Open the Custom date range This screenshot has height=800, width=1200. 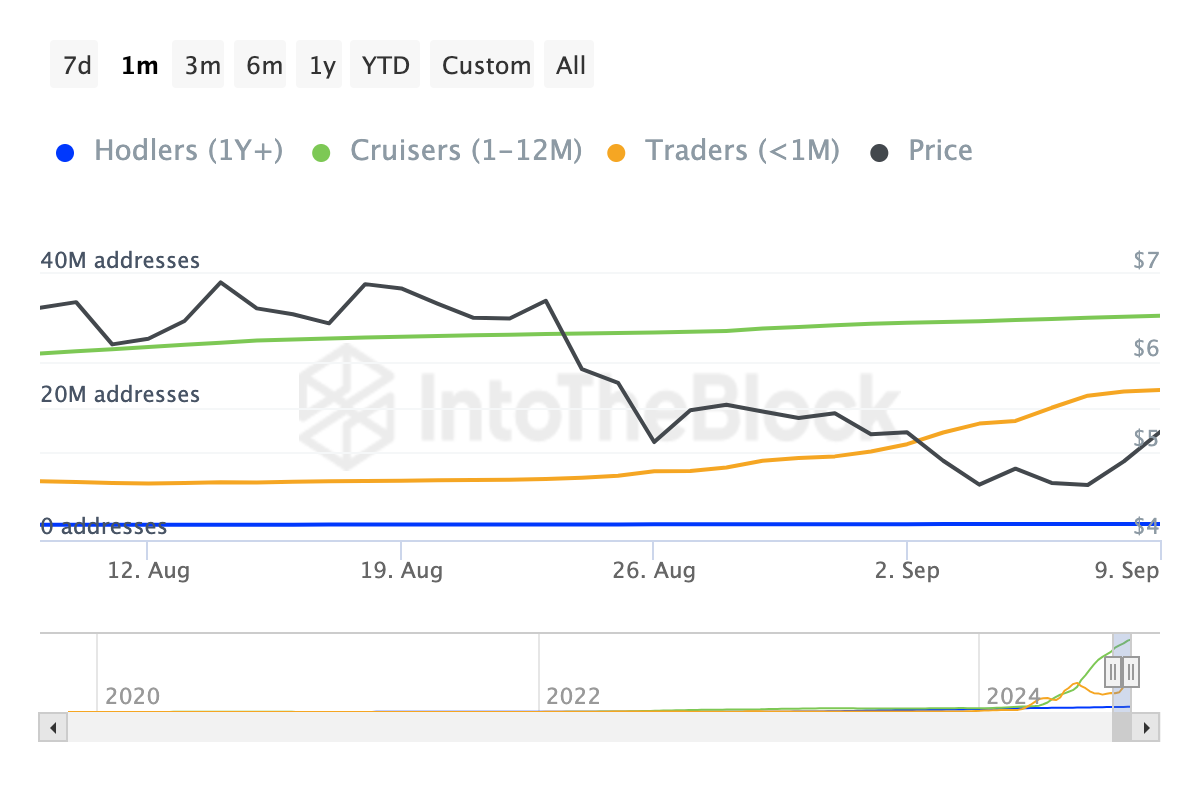click(486, 66)
